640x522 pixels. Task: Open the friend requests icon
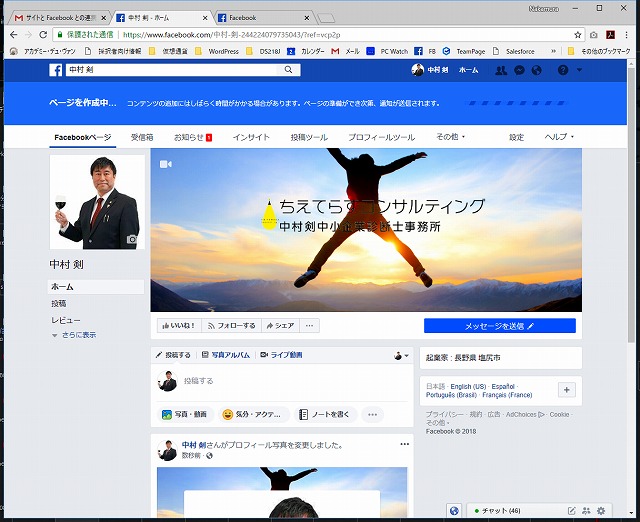coord(502,70)
